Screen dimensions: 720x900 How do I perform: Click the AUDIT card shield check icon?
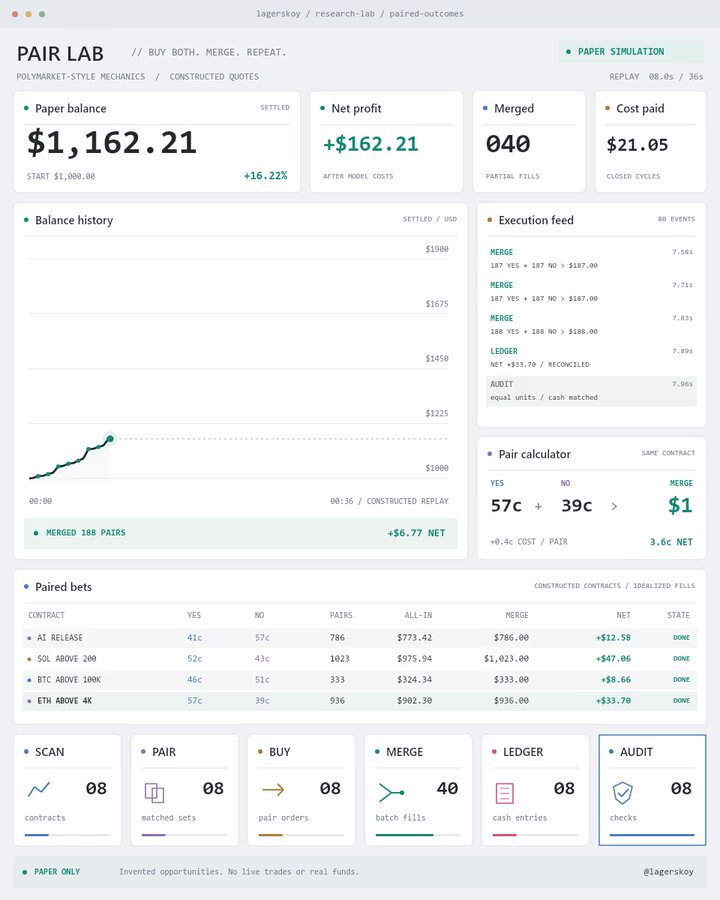tap(622, 793)
